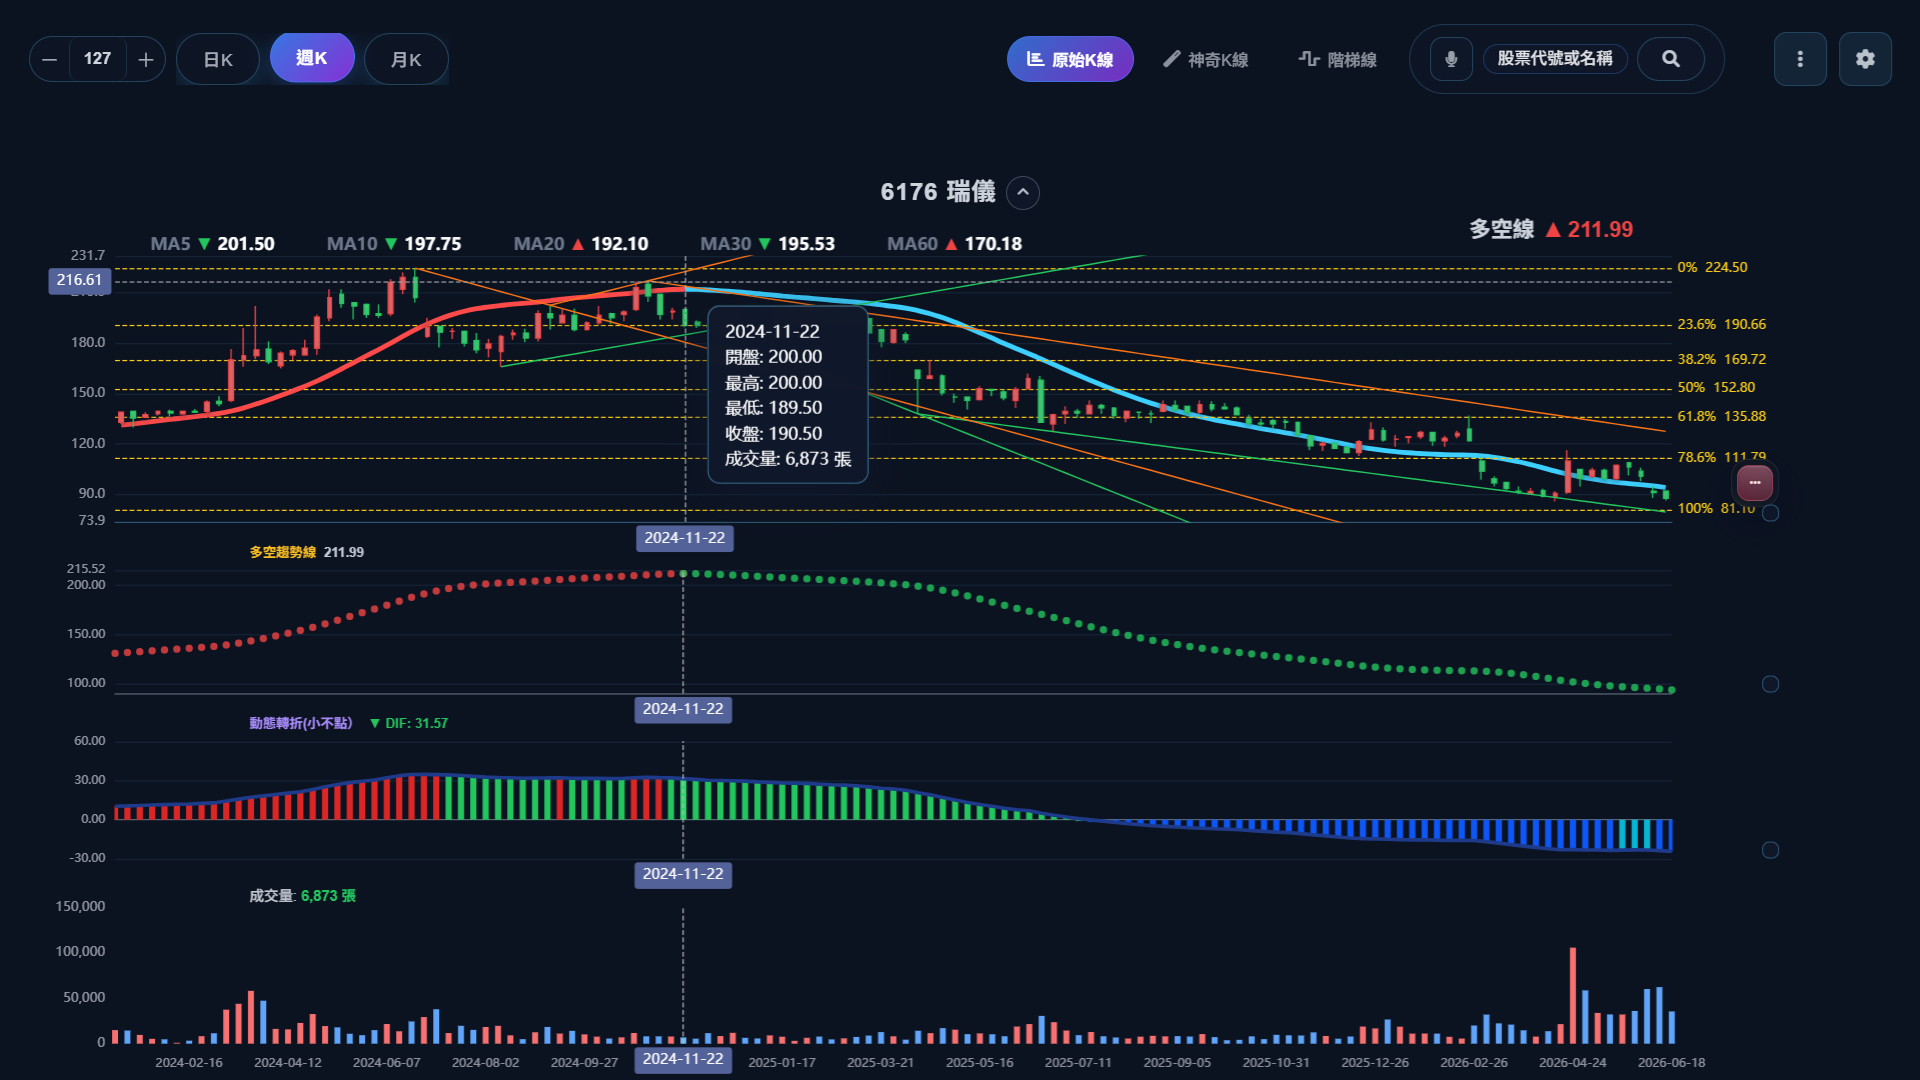The width and height of the screenshot is (1920, 1080).
Task: Click the MA30 195.53 indicator label
Action: (767, 244)
